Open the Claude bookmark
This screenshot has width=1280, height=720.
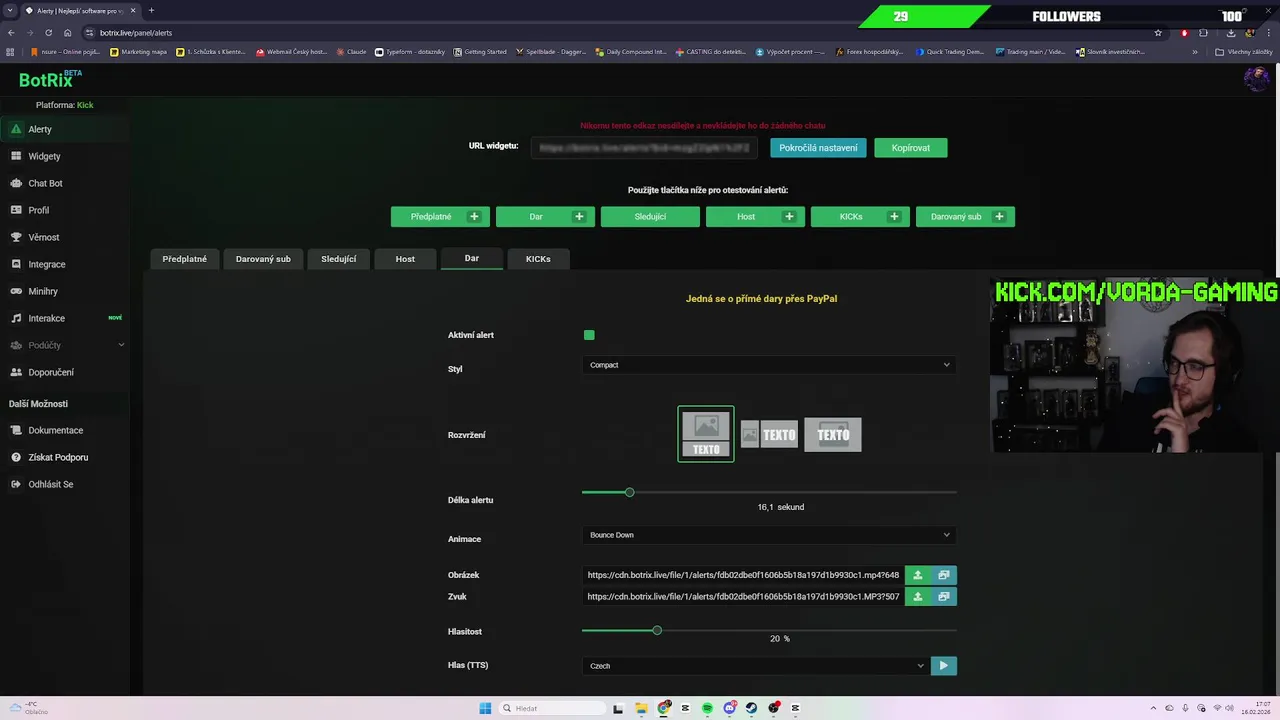pyautogui.click(x=352, y=52)
